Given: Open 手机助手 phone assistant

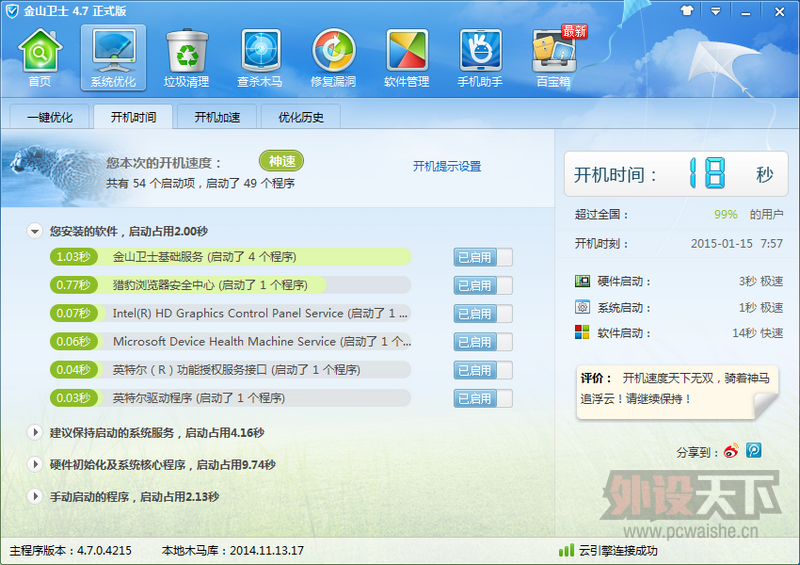Looking at the screenshot, I should point(480,58).
